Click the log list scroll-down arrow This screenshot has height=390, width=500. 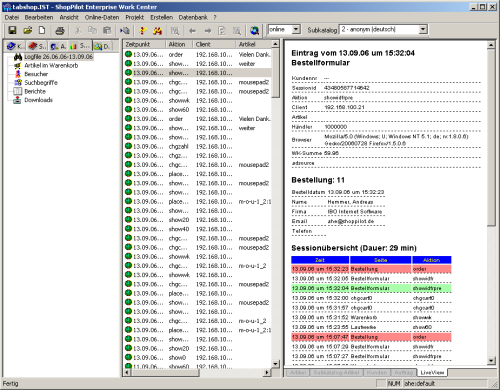tap(275, 364)
